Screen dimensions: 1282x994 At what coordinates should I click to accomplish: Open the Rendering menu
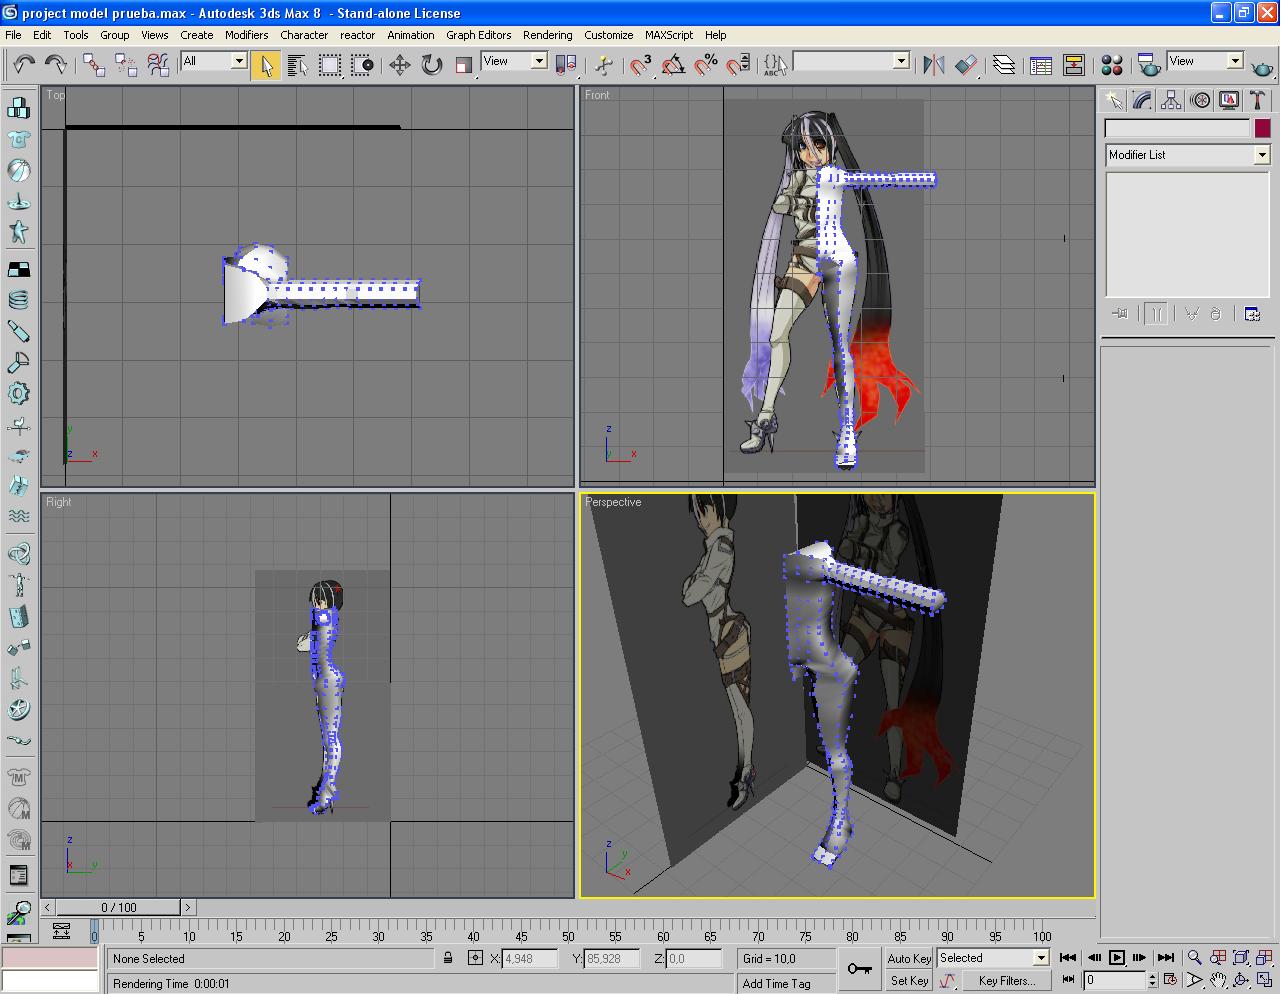547,35
